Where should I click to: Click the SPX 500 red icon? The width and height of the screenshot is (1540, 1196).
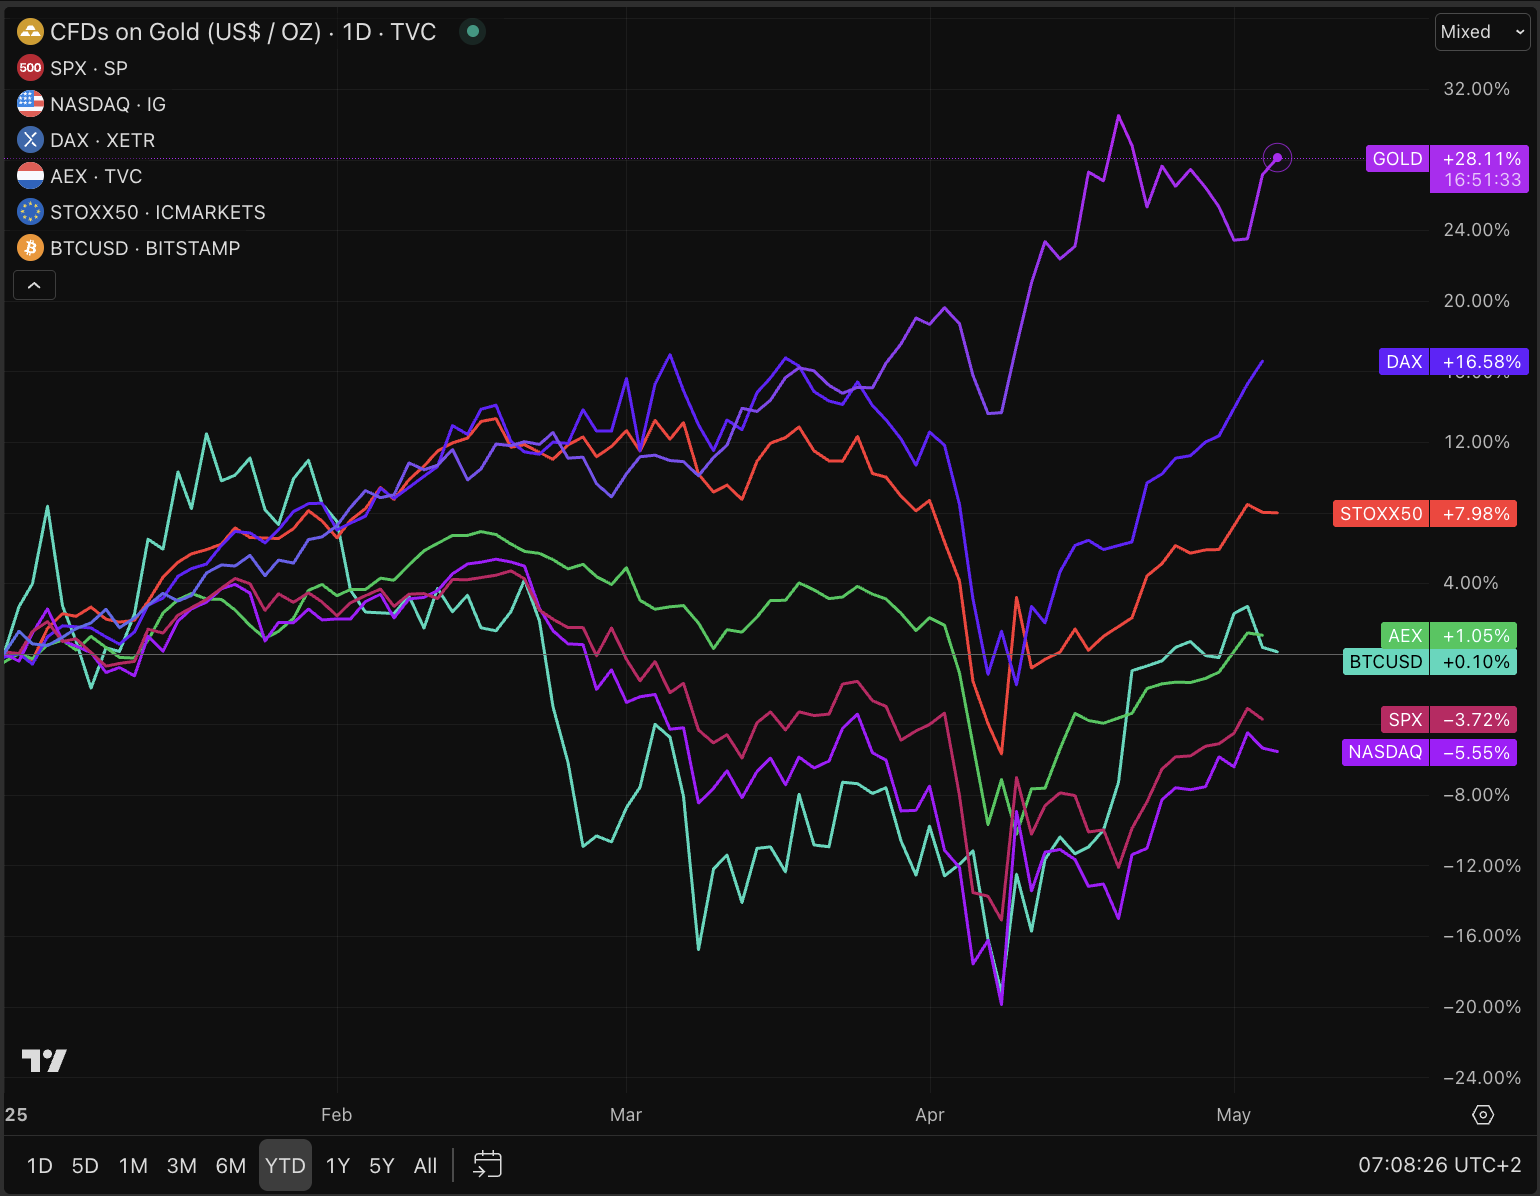[31, 68]
